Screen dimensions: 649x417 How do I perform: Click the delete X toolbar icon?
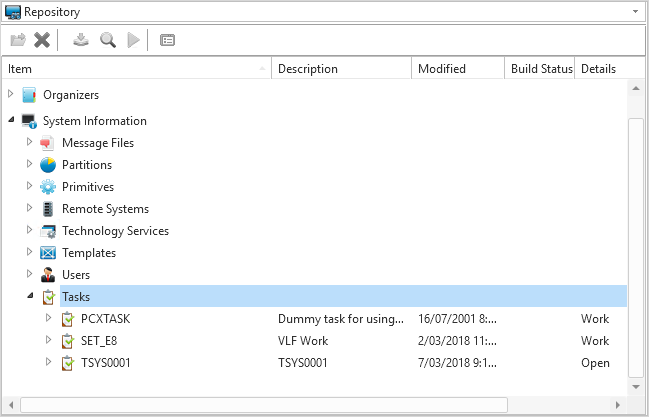coord(42,40)
